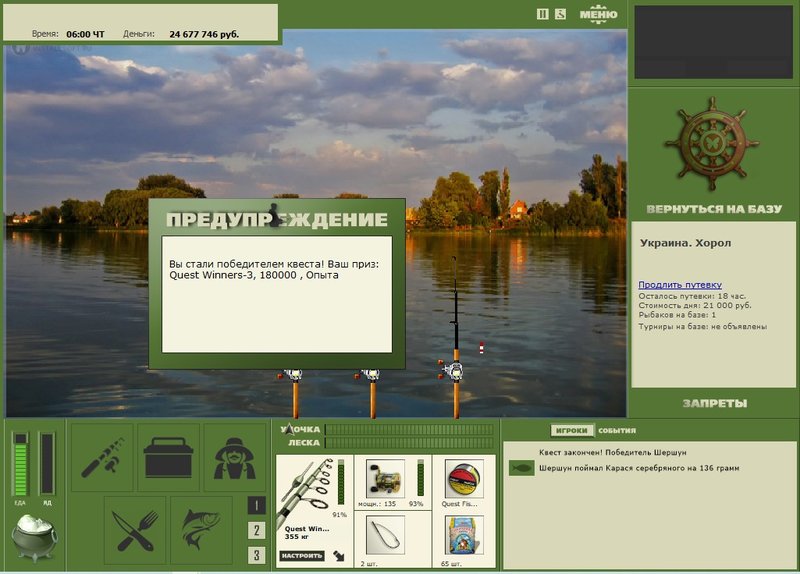Click the Продлить путевку link
Screen dimensions: 800x574
pos(680,285)
